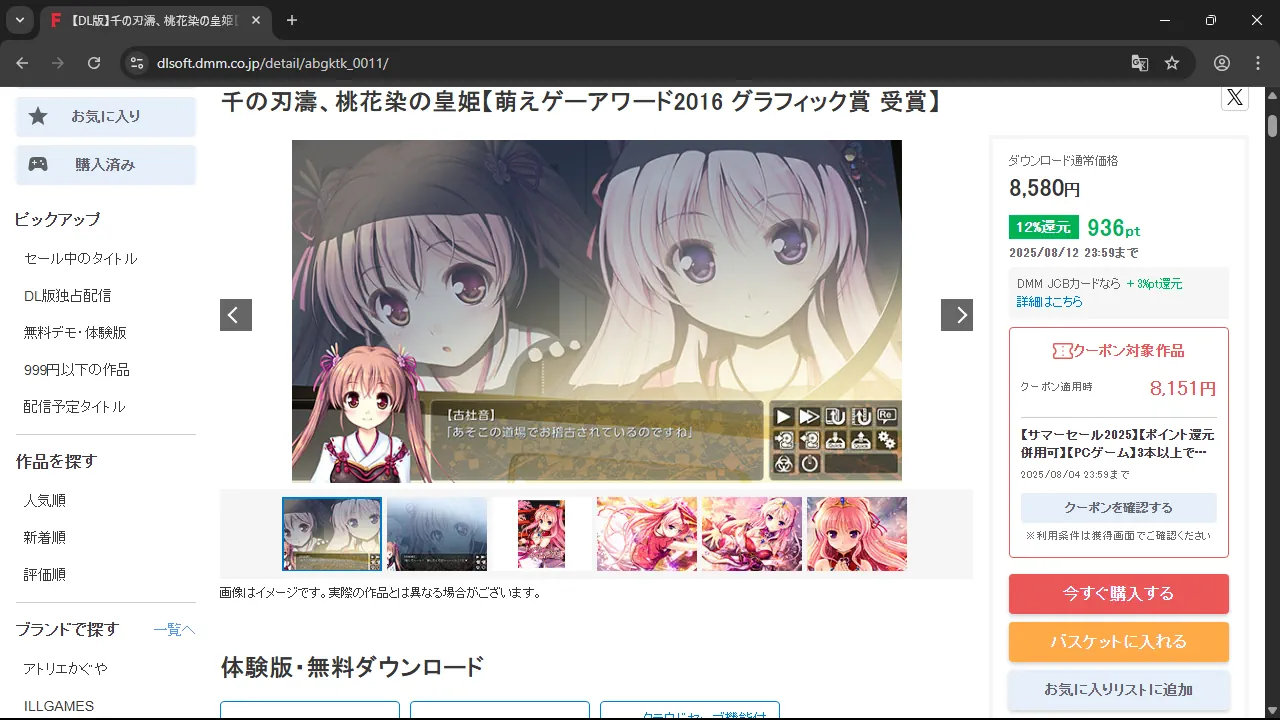Share on X icon
The image size is (1280, 720).
pyautogui.click(x=1235, y=97)
